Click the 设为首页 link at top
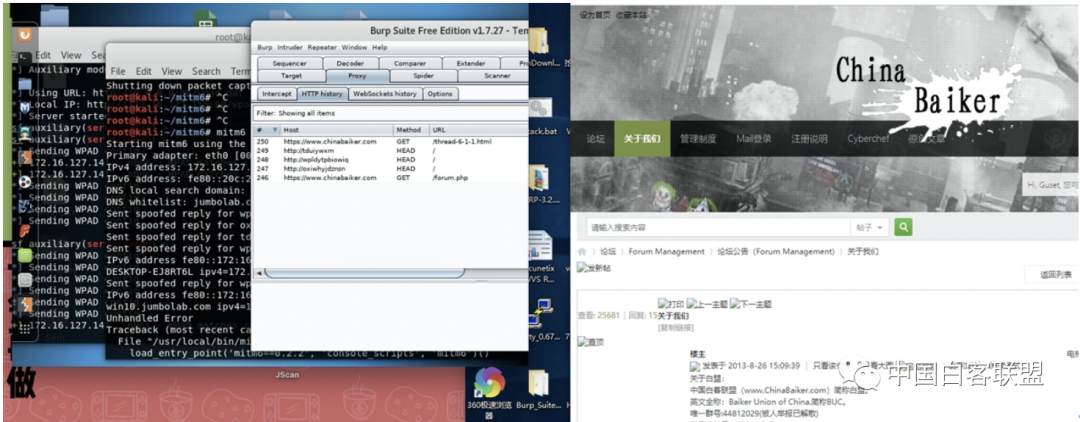 pyautogui.click(x=594, y=14)
